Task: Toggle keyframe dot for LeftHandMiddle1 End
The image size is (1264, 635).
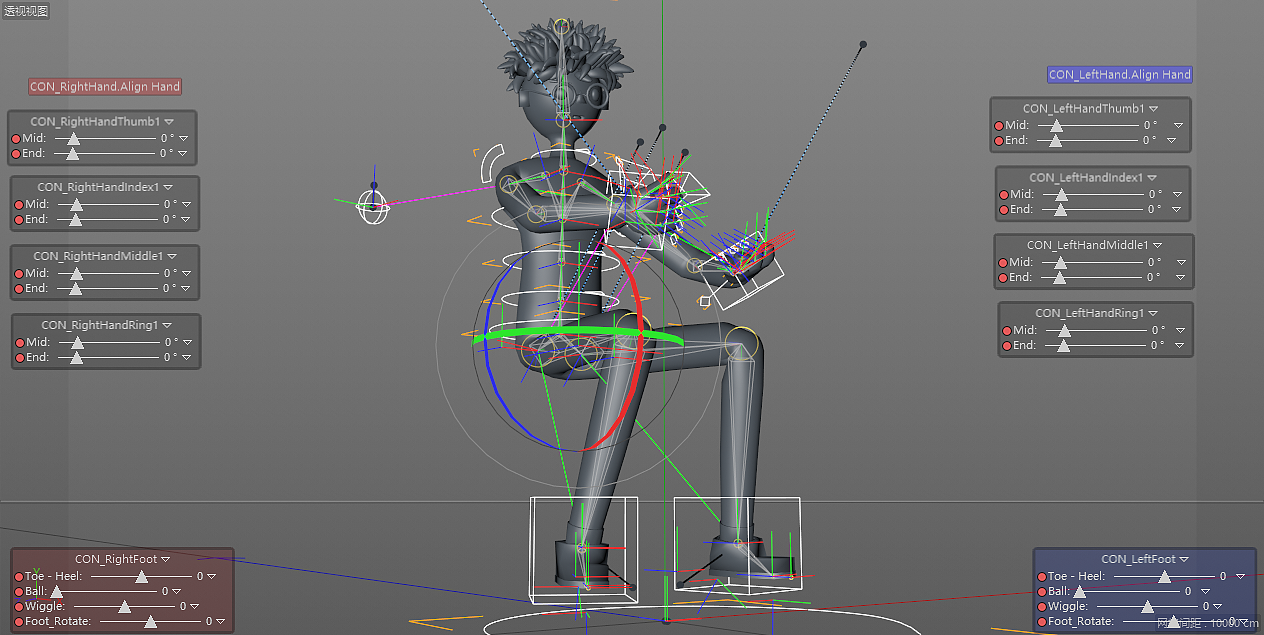Action: pos(1003,277)
